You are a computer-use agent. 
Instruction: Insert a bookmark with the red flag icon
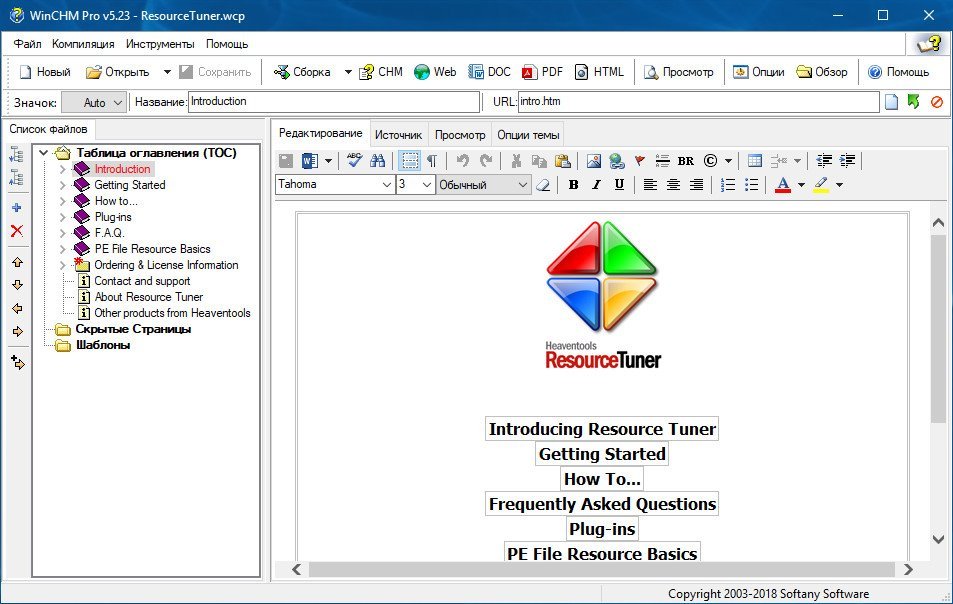click(x=639, y=160)
